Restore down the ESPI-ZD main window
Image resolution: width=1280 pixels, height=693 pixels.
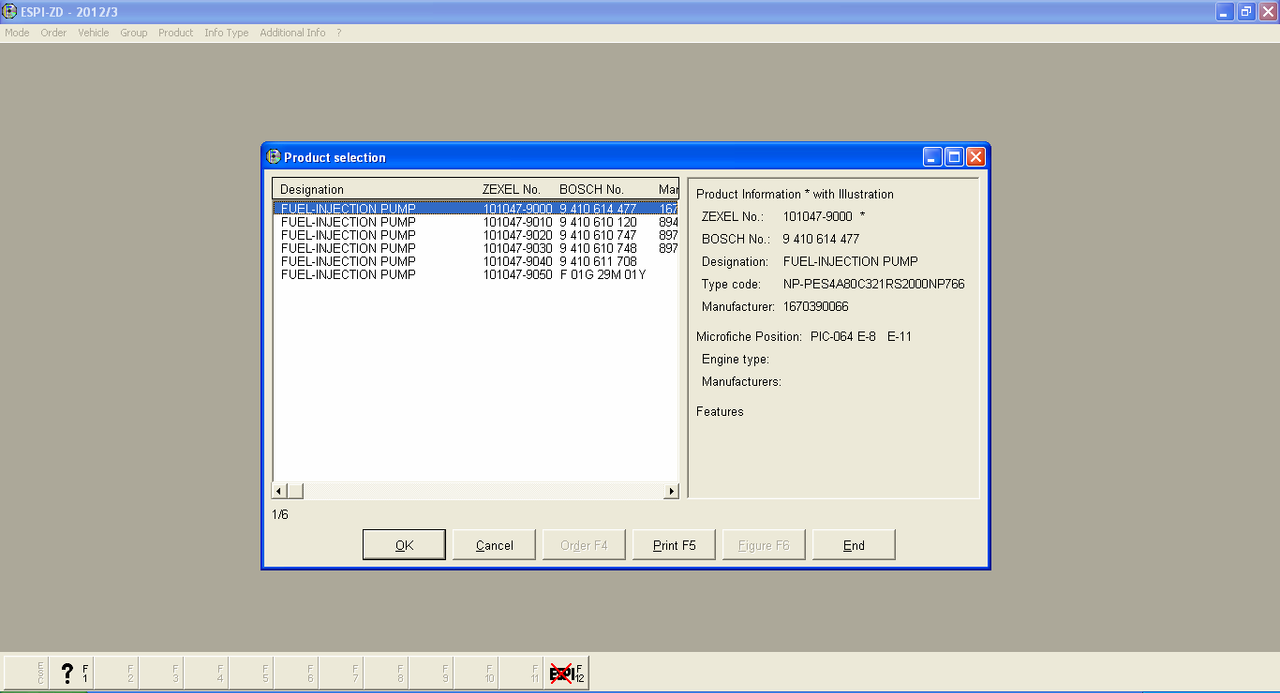coord(1246,12)
